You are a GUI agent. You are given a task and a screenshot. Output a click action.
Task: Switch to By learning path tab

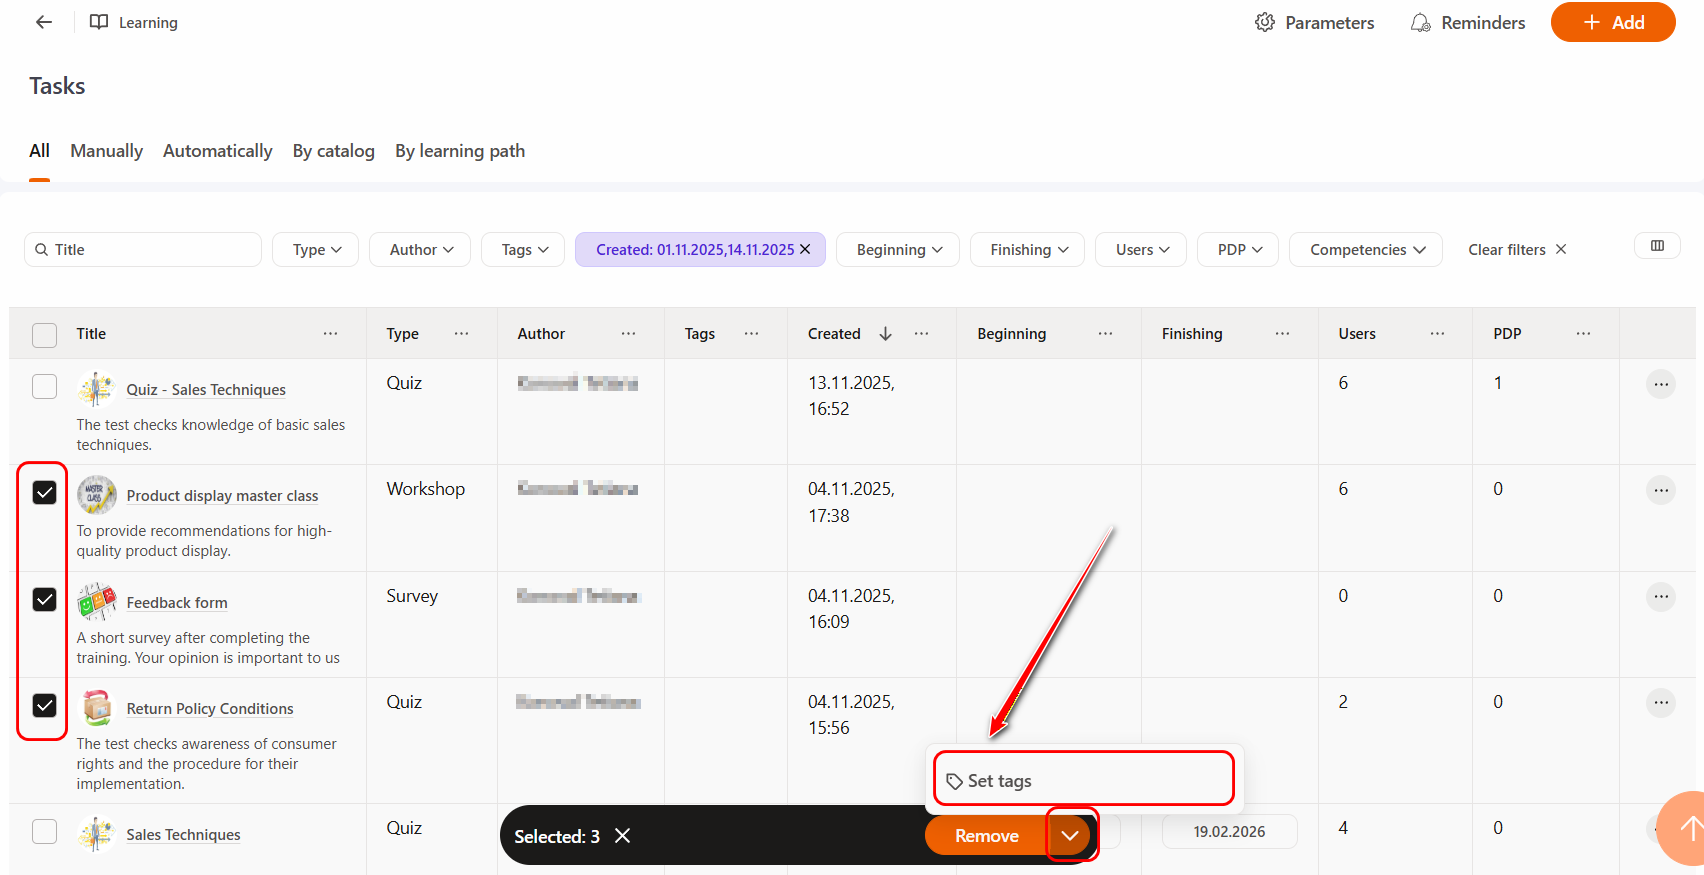[460, 151]
